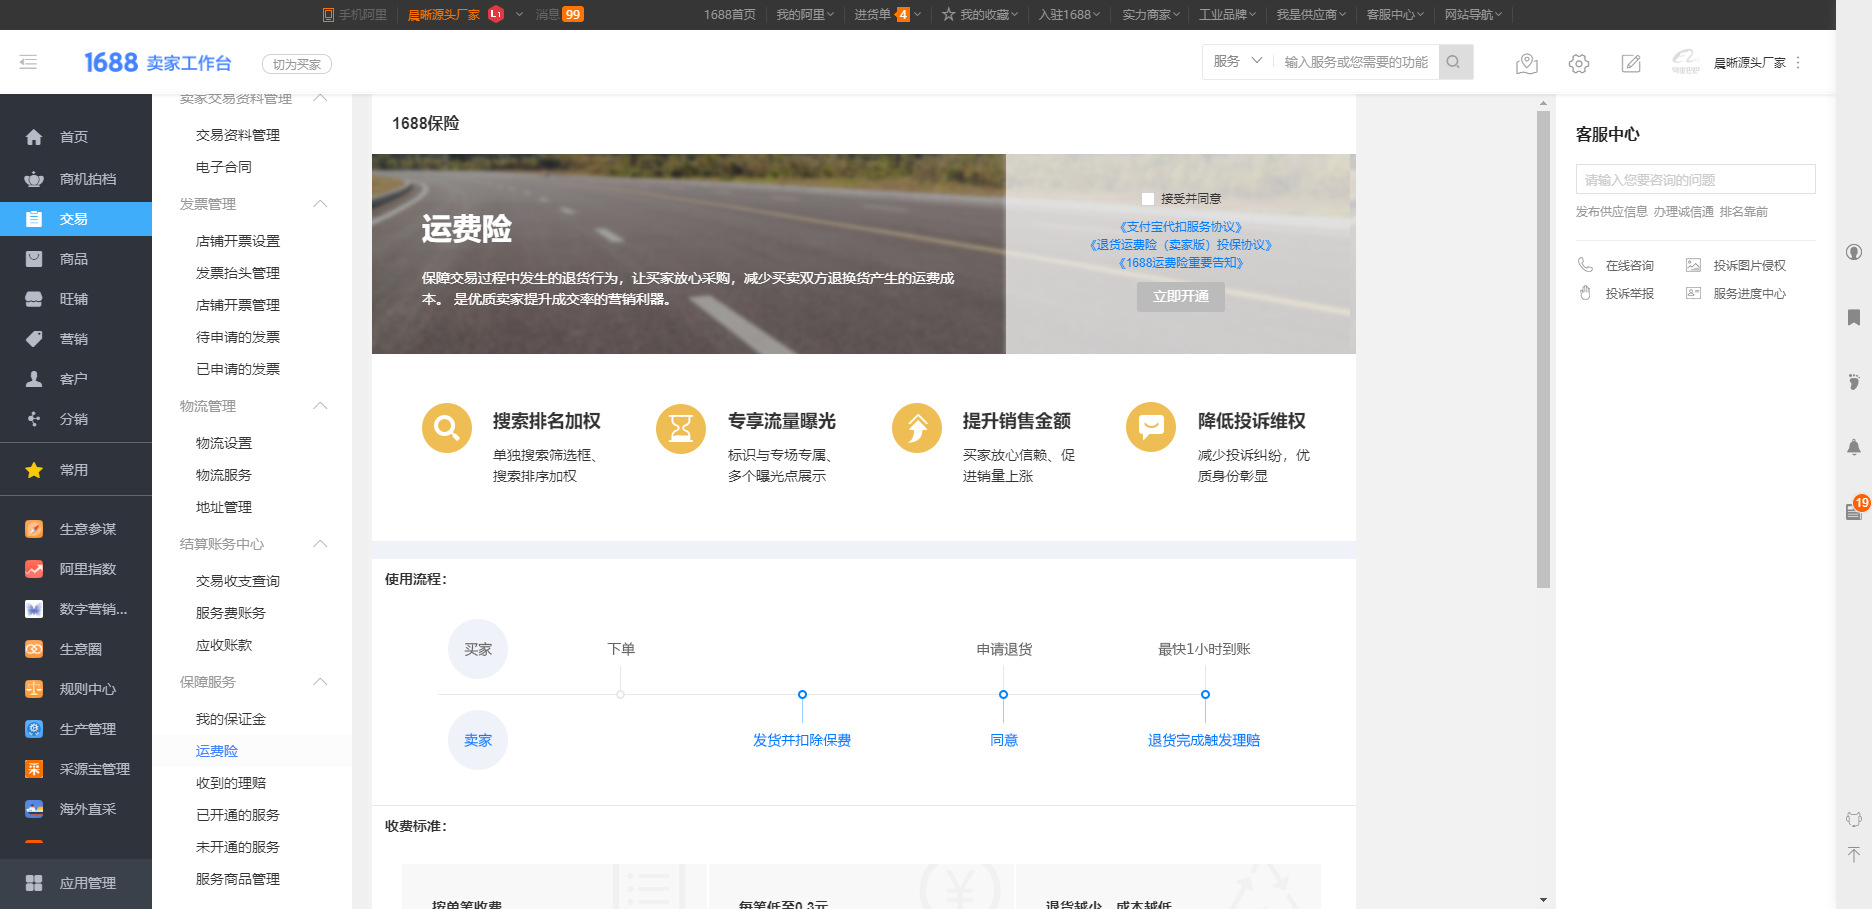Open the 支付宝代扣服务协议 link
The height and width of the screenshot is (909, 1872).
click(1181, 227)
